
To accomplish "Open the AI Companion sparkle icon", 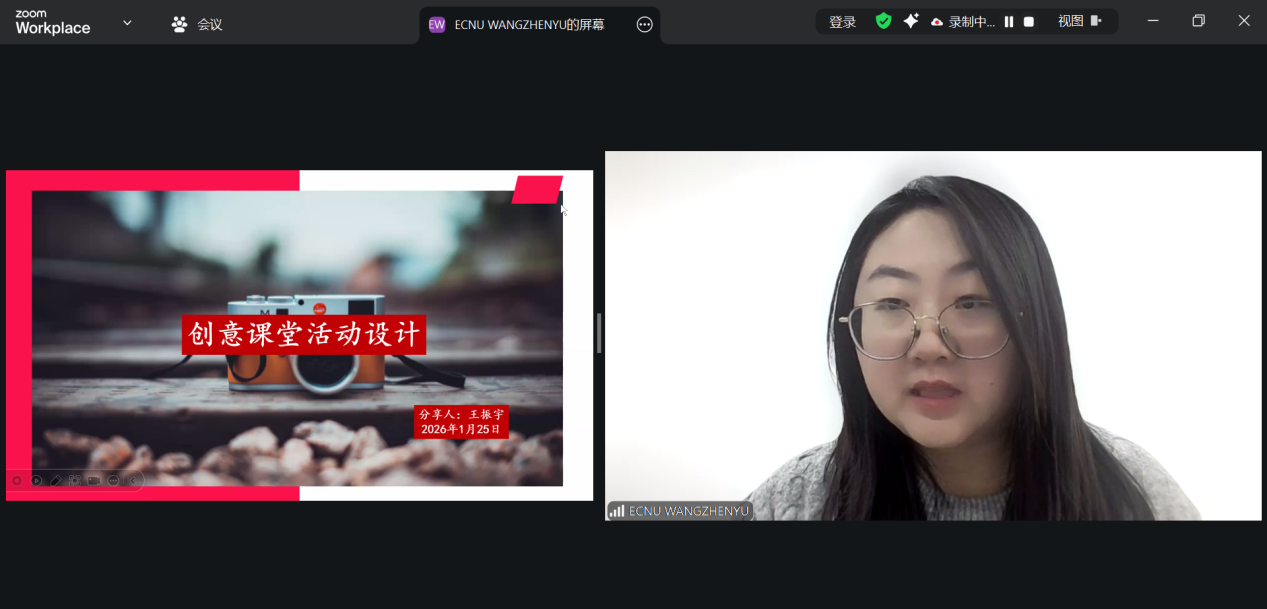I will point(910,21).
